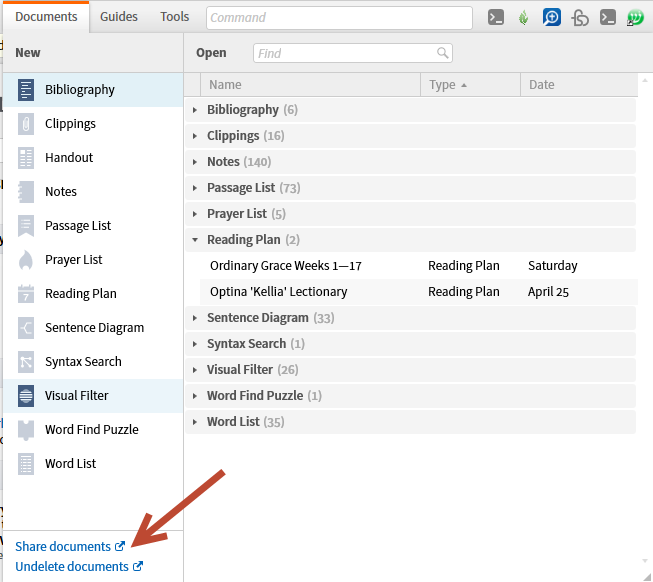
Task: Expand the Prayer List (5) group
Action: click(x=194, y=214)
